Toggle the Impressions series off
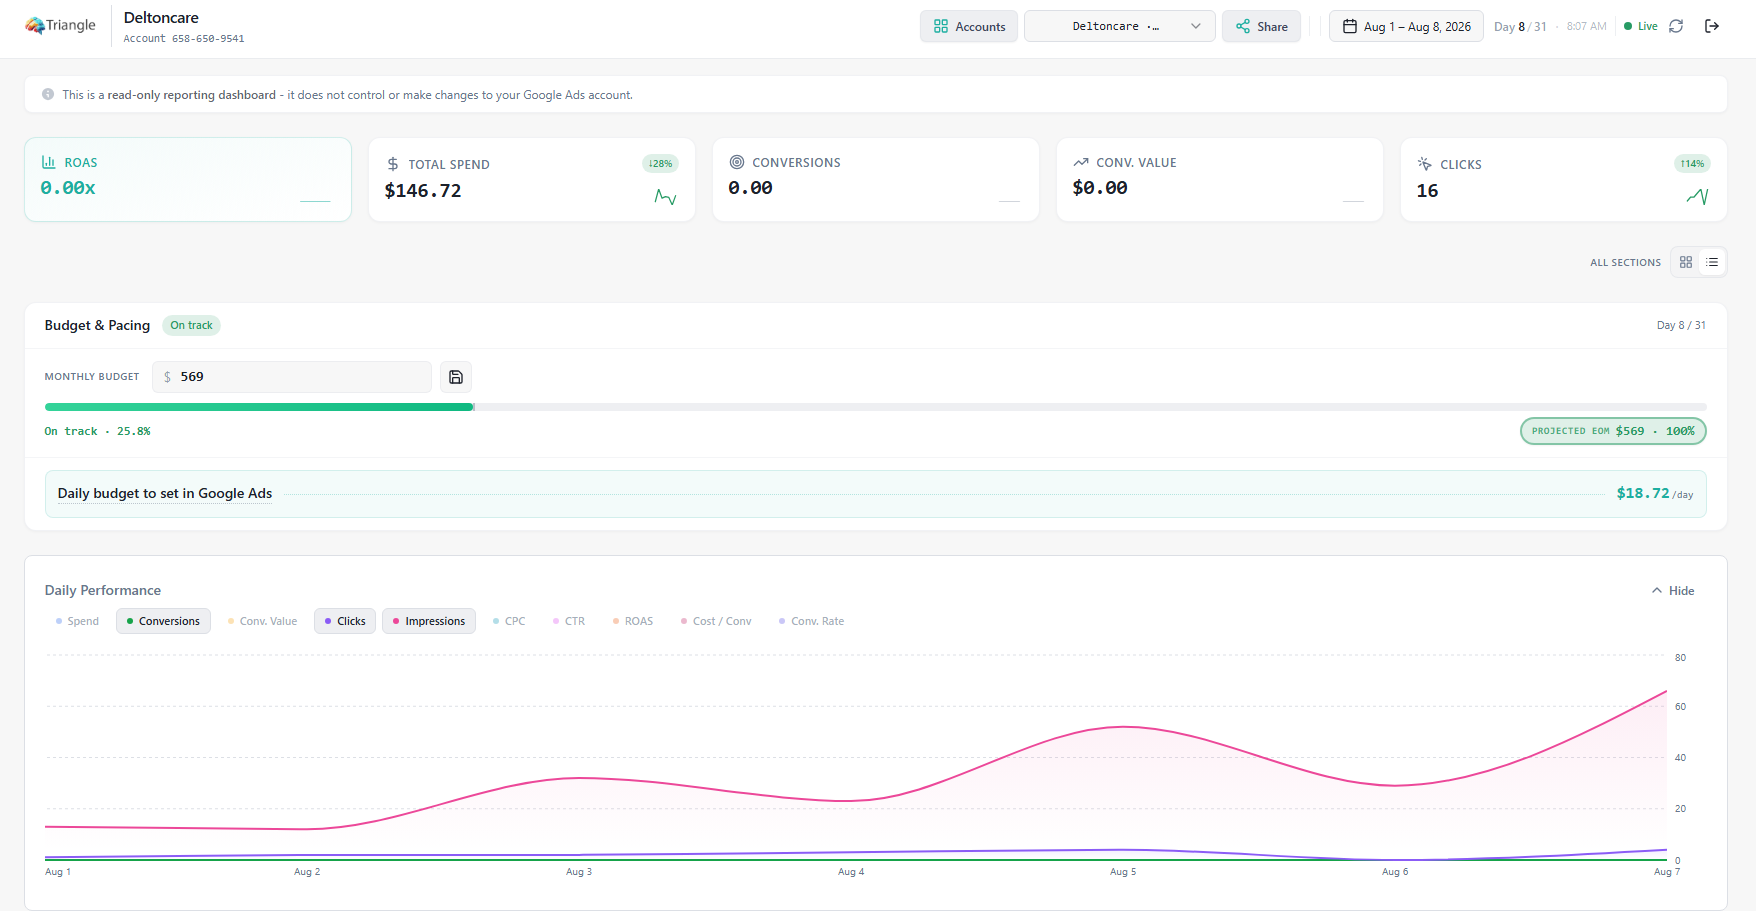The image size is (1756, 911). [x=429, y=621]
